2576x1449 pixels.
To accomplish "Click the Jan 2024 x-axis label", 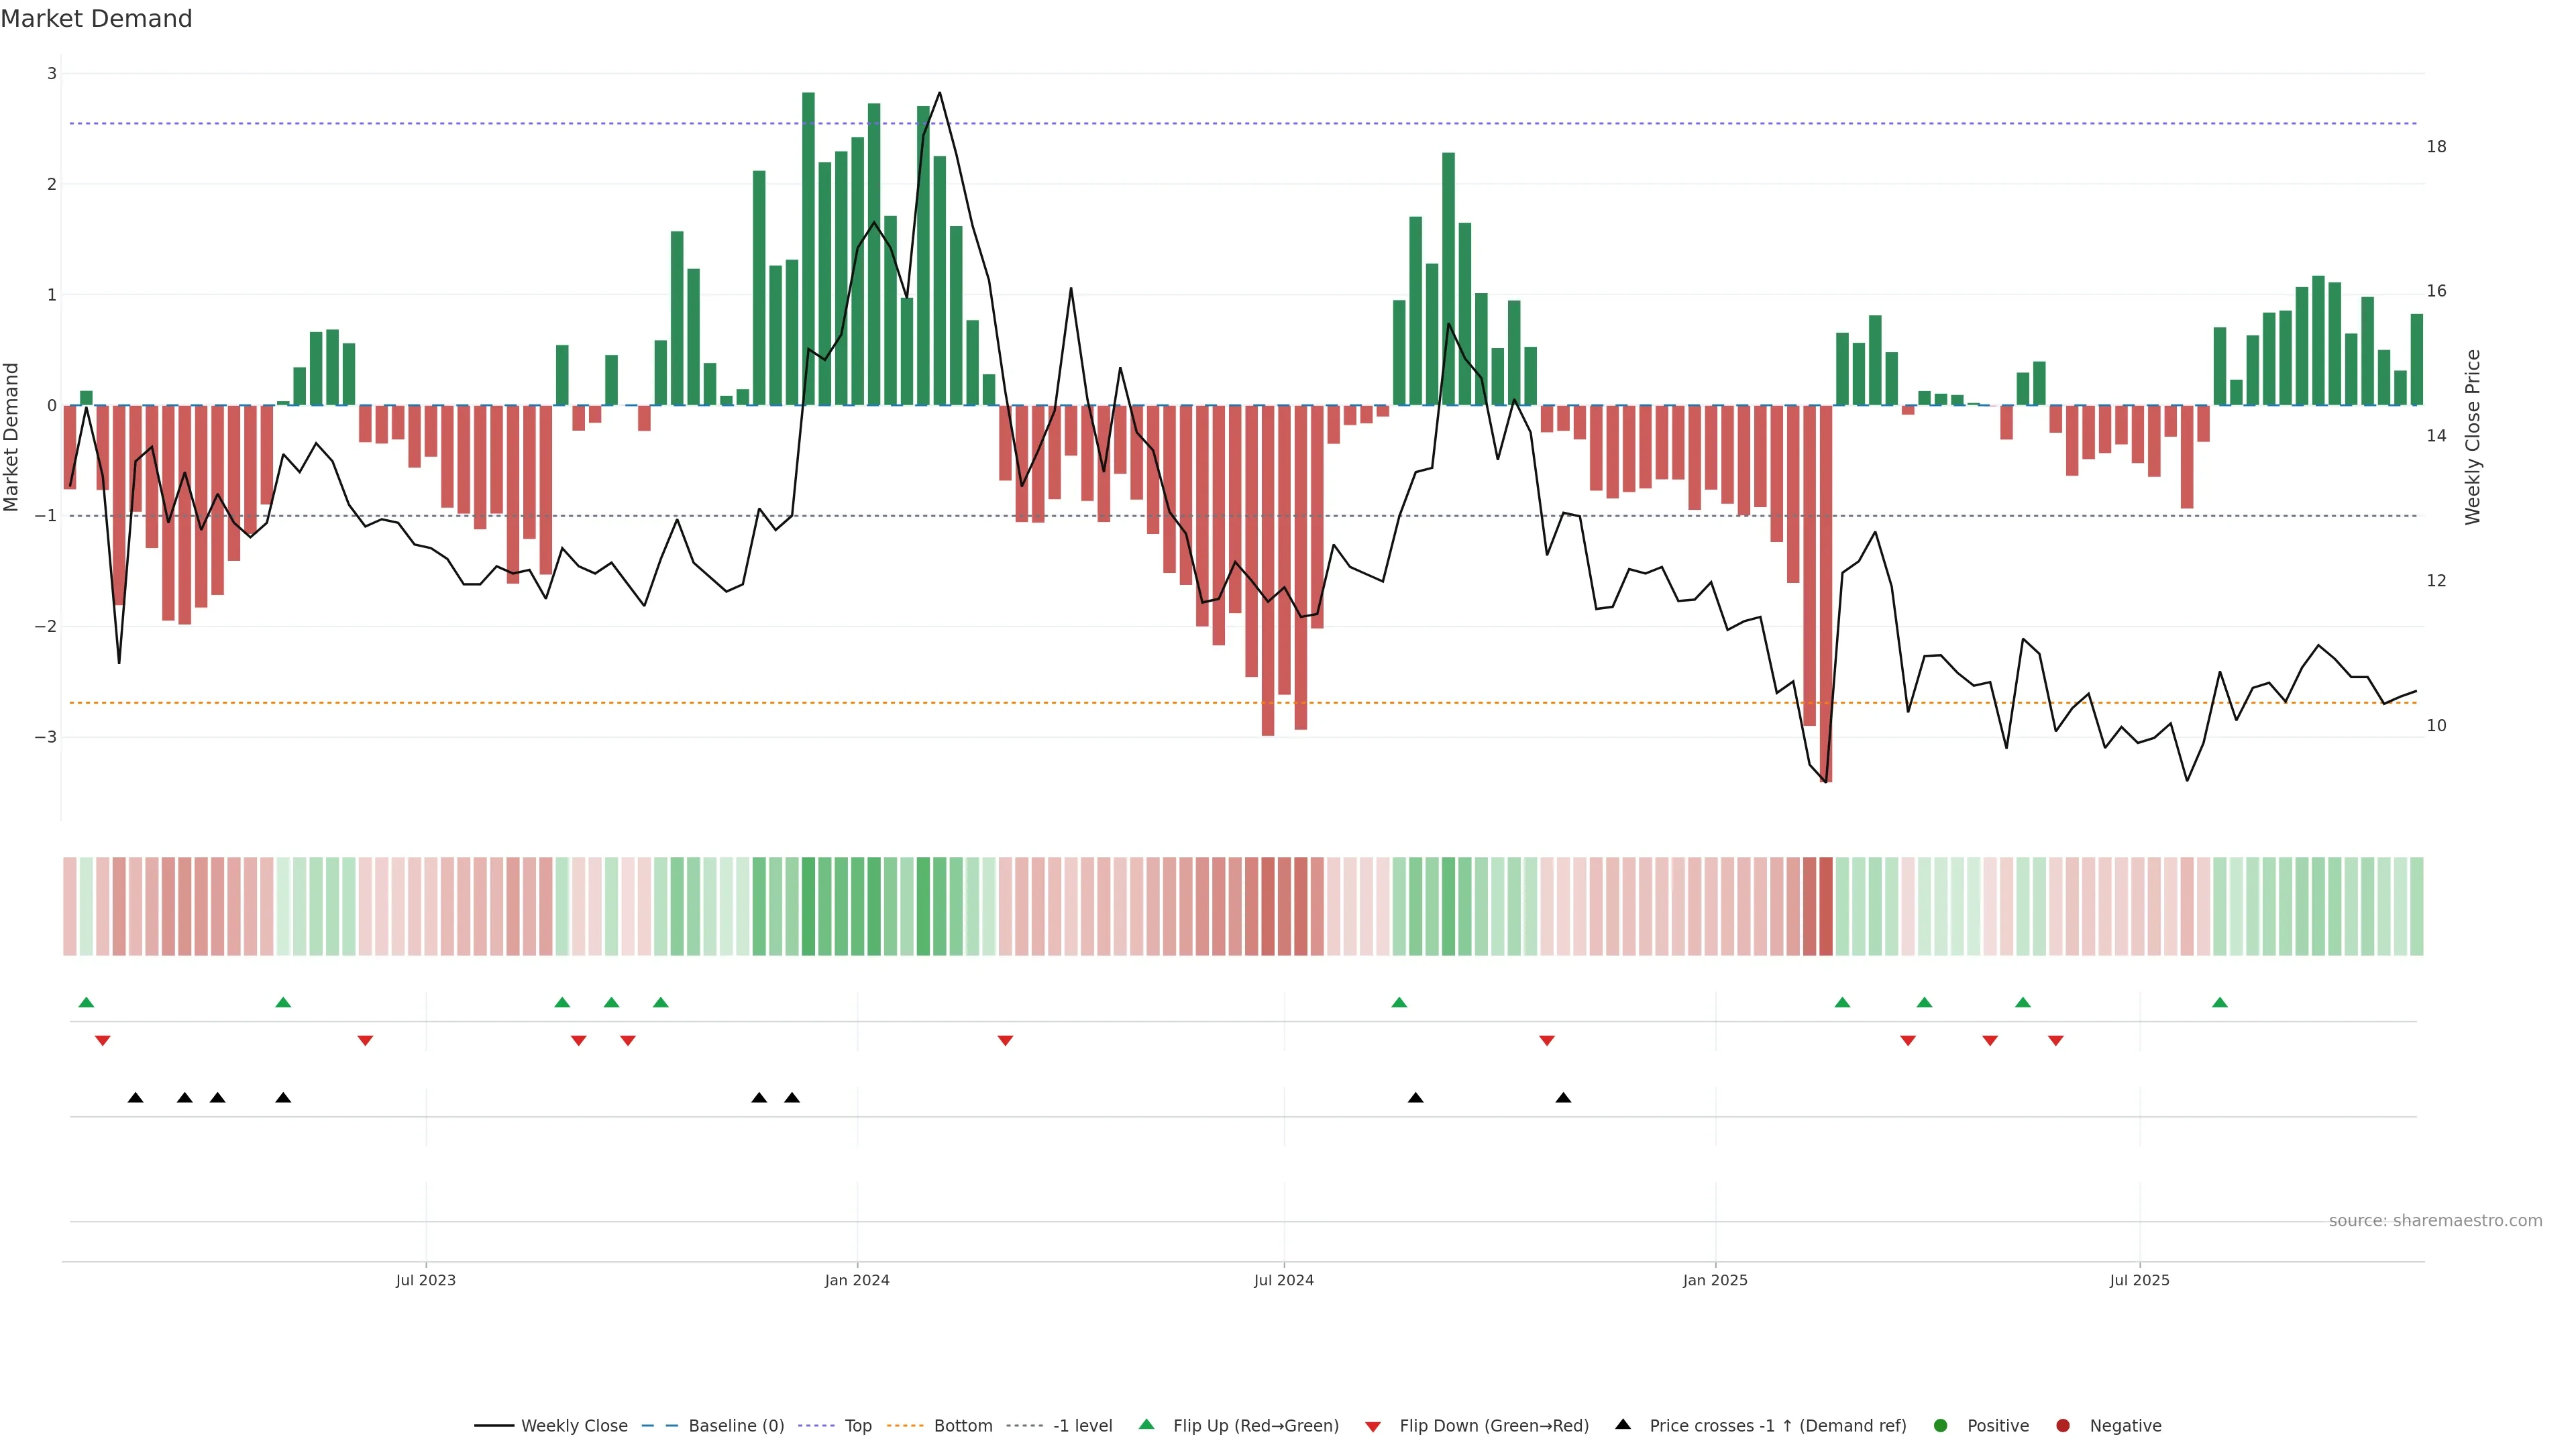I will (x=857, y=1280).
